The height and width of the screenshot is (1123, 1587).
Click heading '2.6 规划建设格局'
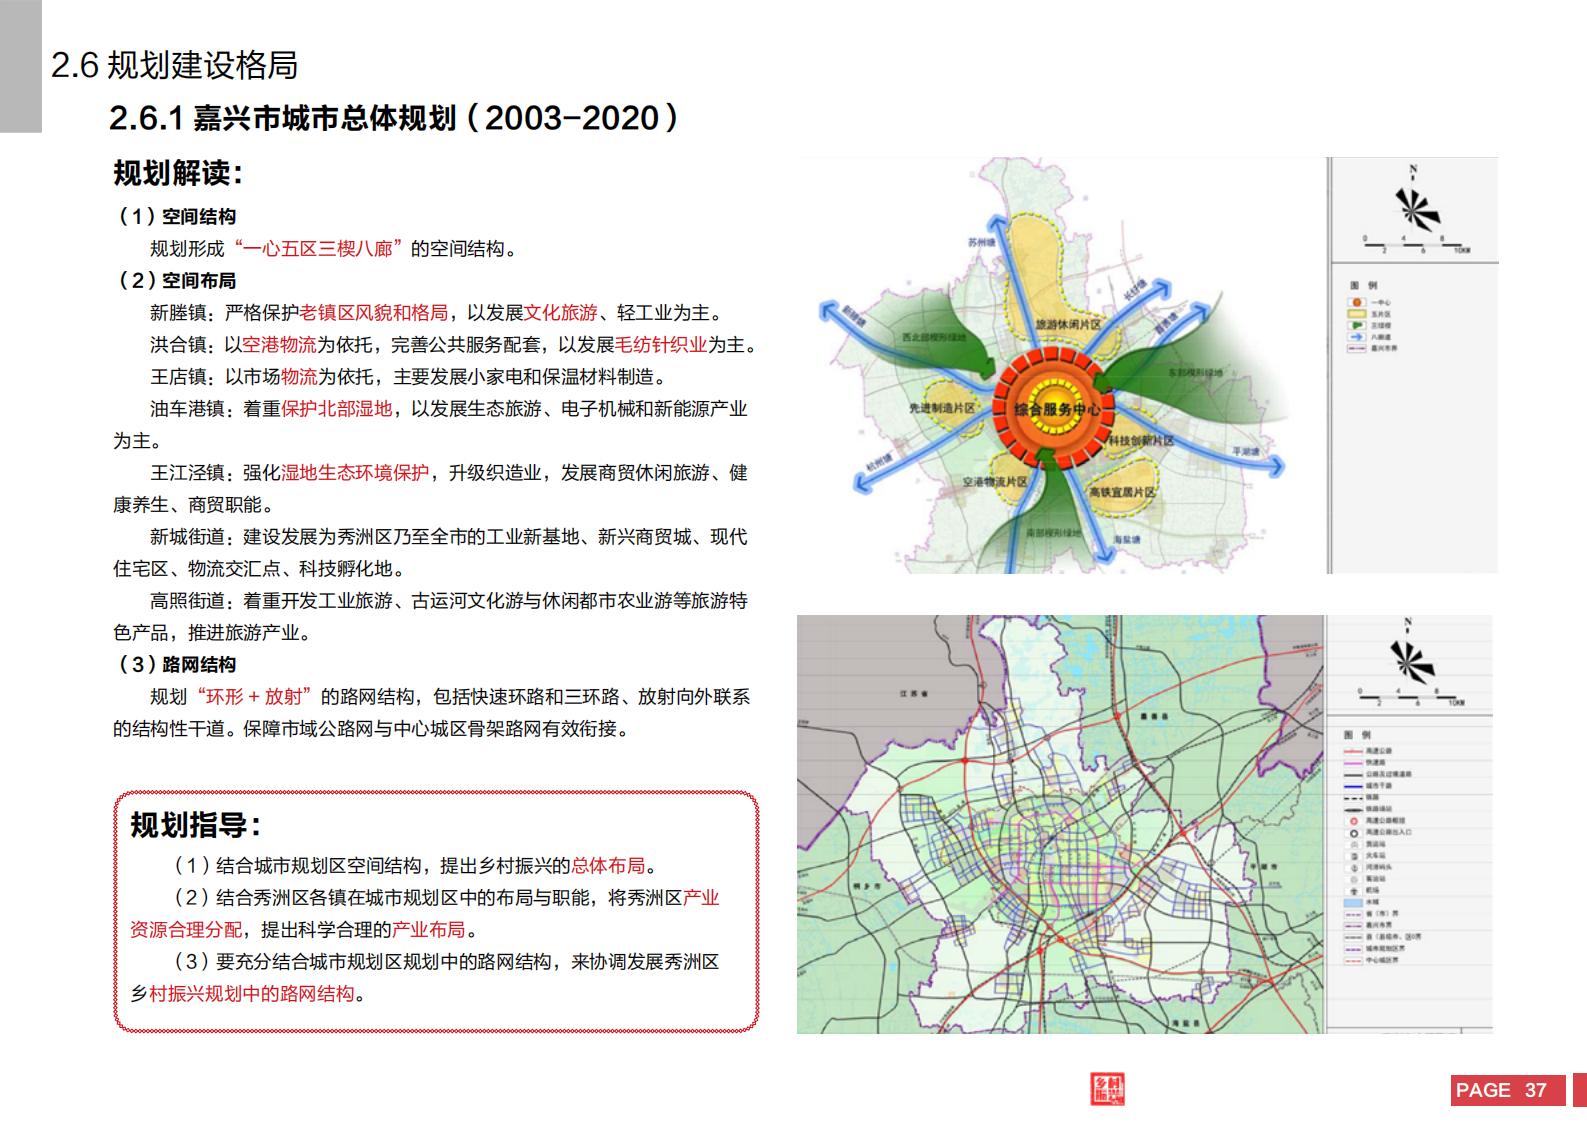(174, 66)
